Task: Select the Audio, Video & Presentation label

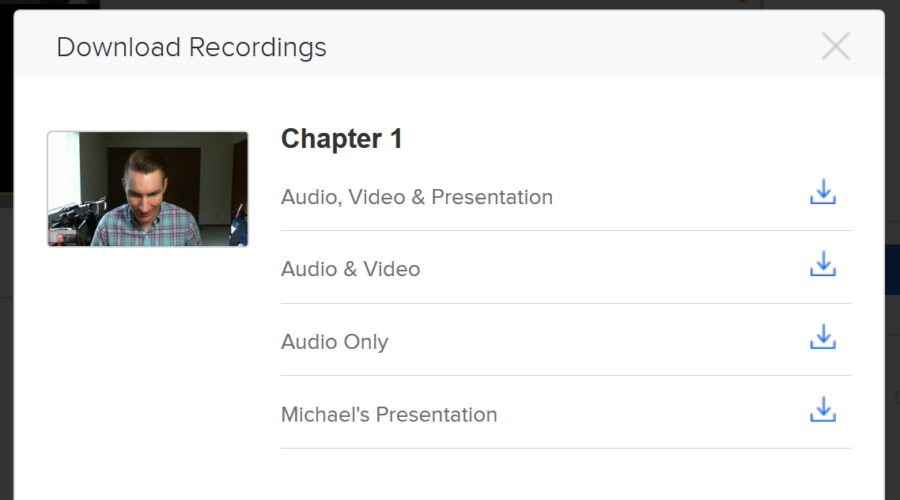Action: coord(417,197)
